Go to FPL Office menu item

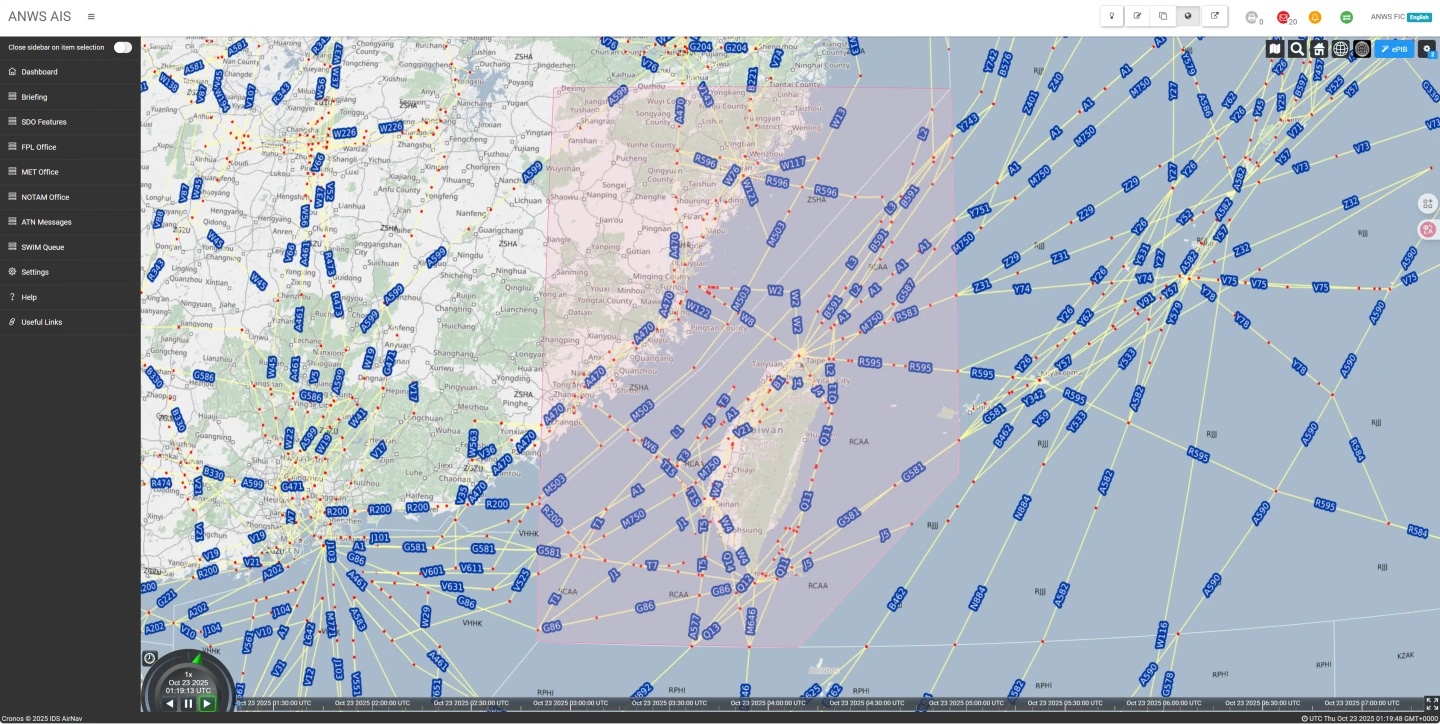[39, 147]
